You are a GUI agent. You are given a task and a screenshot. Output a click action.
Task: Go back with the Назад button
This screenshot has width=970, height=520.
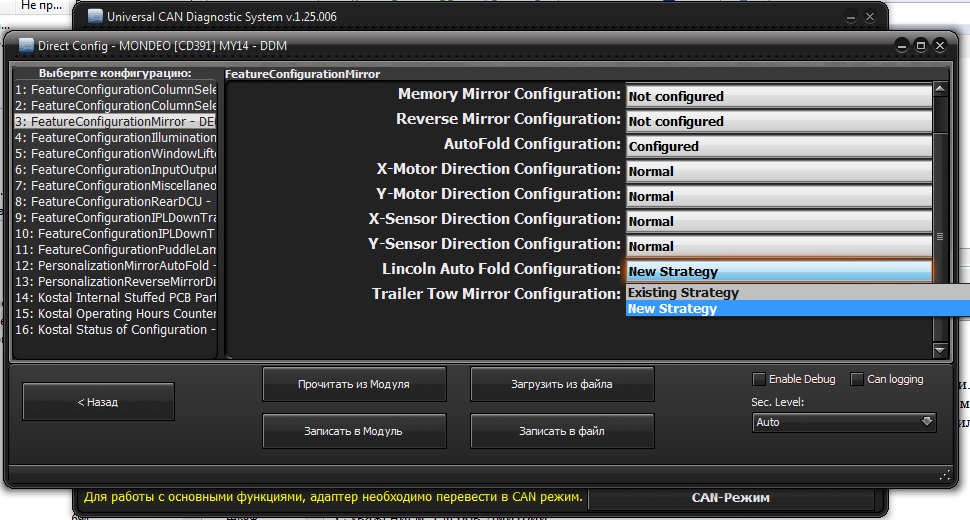[x=98, y=402]
